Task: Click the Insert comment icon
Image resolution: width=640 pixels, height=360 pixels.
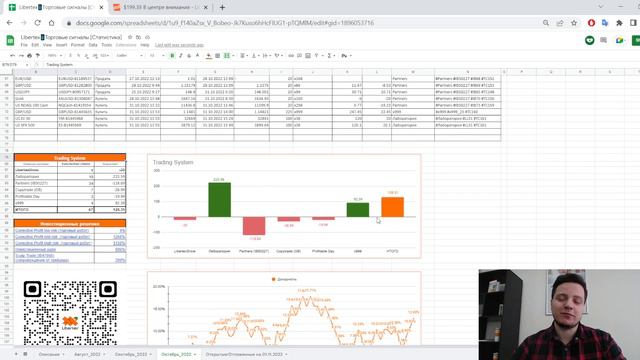Action: (x=299, y=56)
